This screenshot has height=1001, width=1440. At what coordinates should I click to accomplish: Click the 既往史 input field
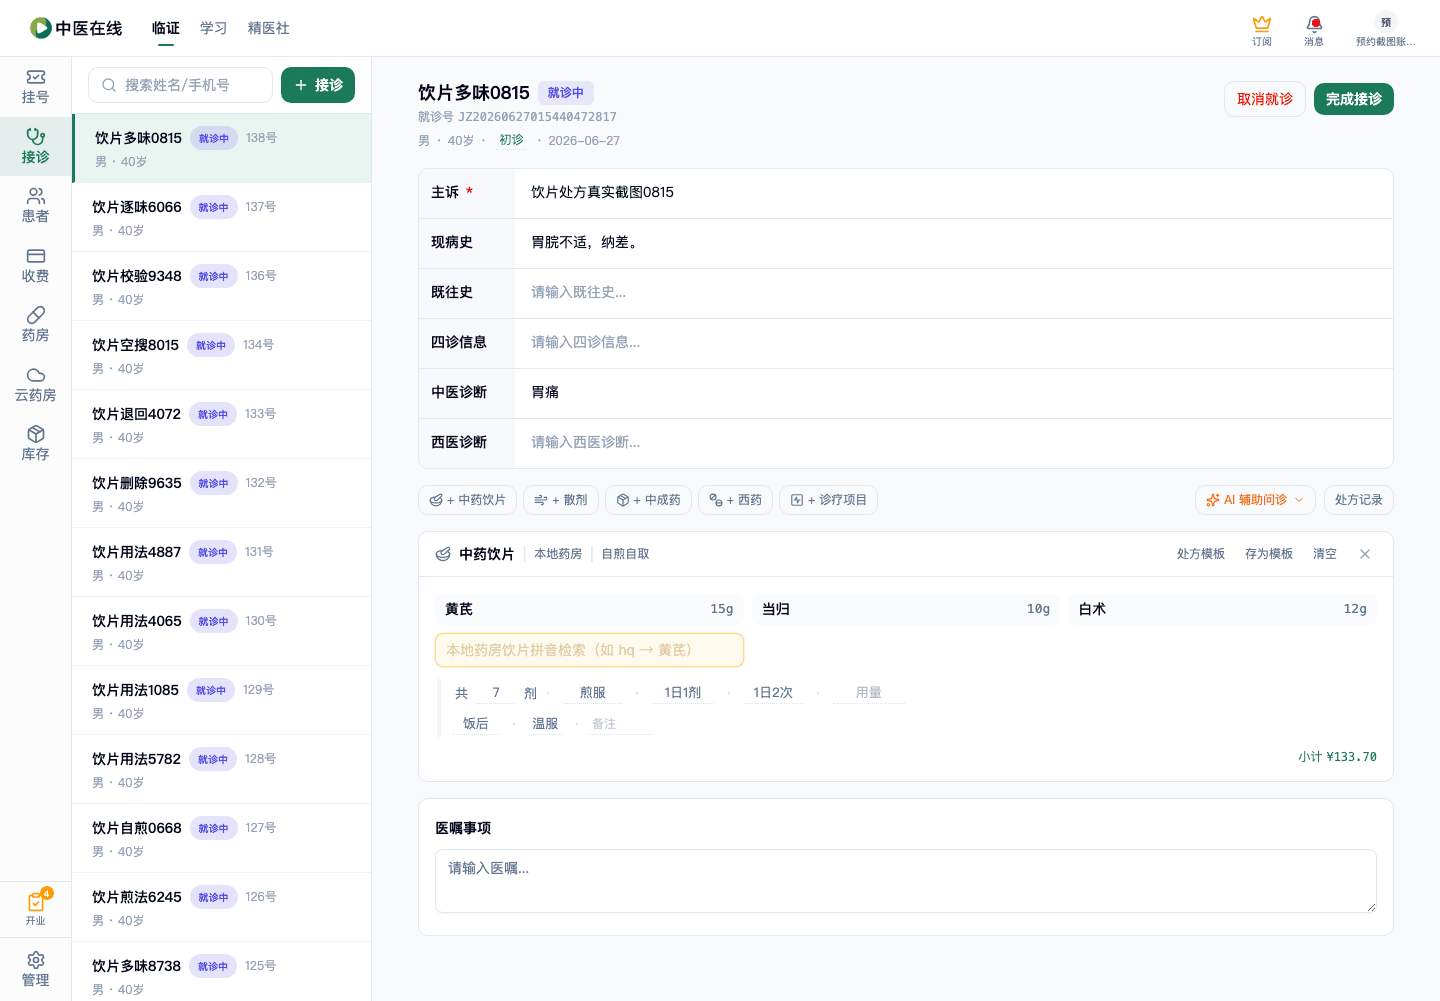[953, 293]
